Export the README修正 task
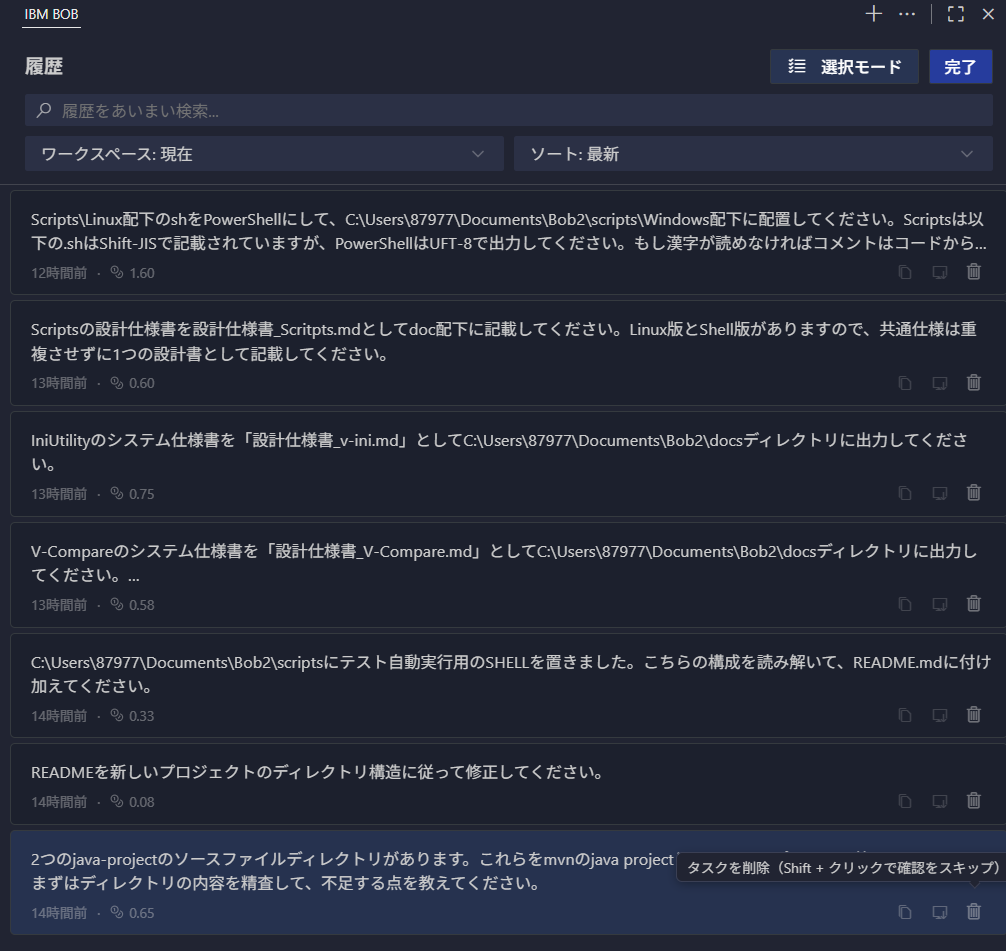This screenshot has height=951, width=1006. tap(939, 801)
